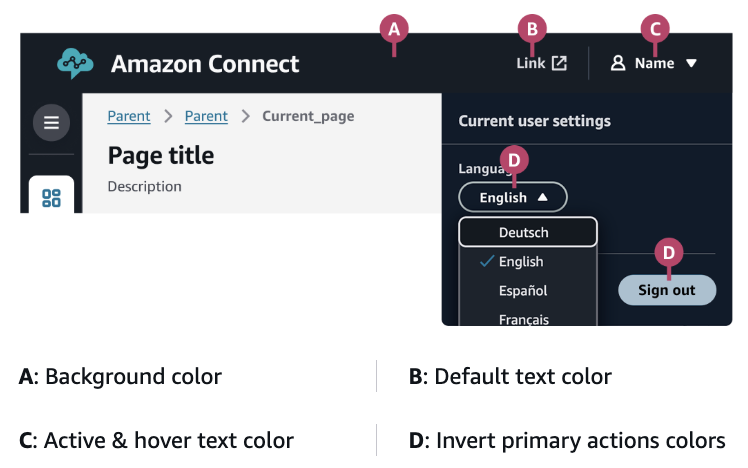The height and width of the screenshot is (468, 748).
Task: Open the English language dropdown
Action: (512, 197)
